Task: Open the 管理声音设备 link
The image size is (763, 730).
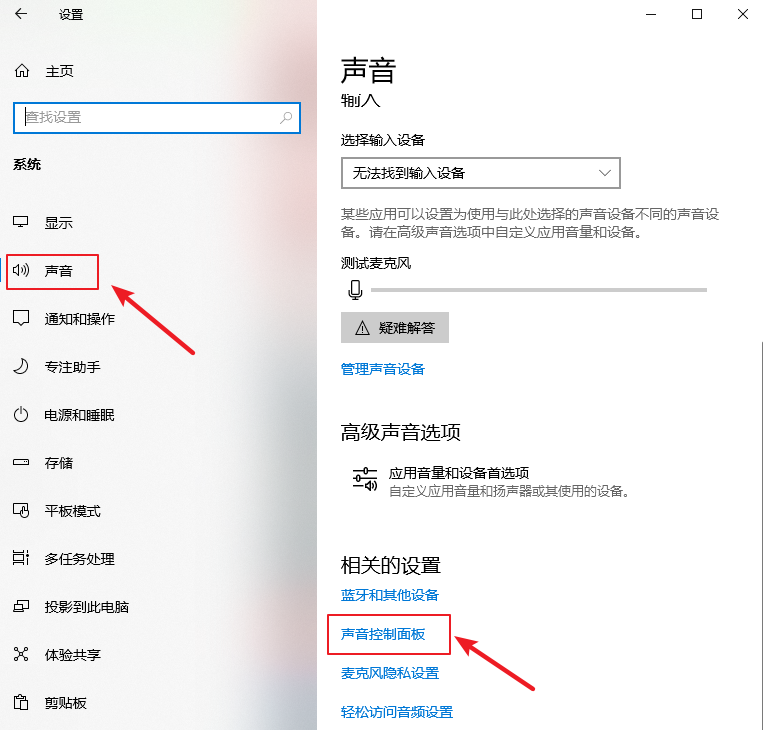Action: [383, 369]
